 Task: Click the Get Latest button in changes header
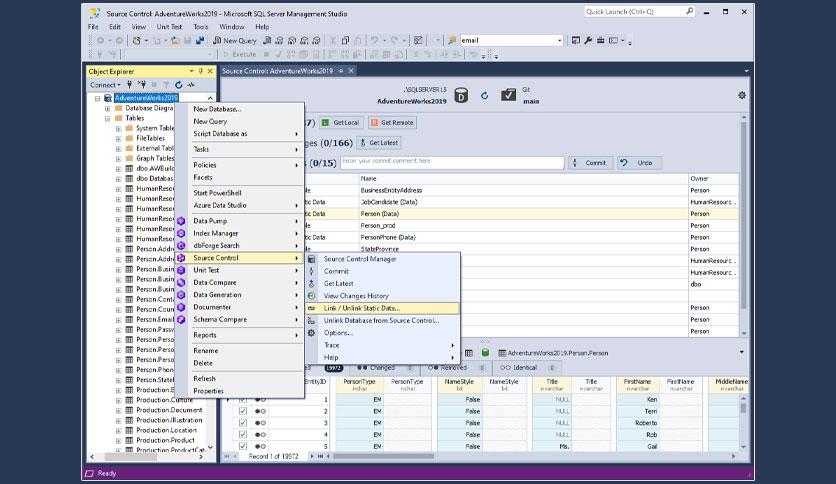(x=379, y=143)
